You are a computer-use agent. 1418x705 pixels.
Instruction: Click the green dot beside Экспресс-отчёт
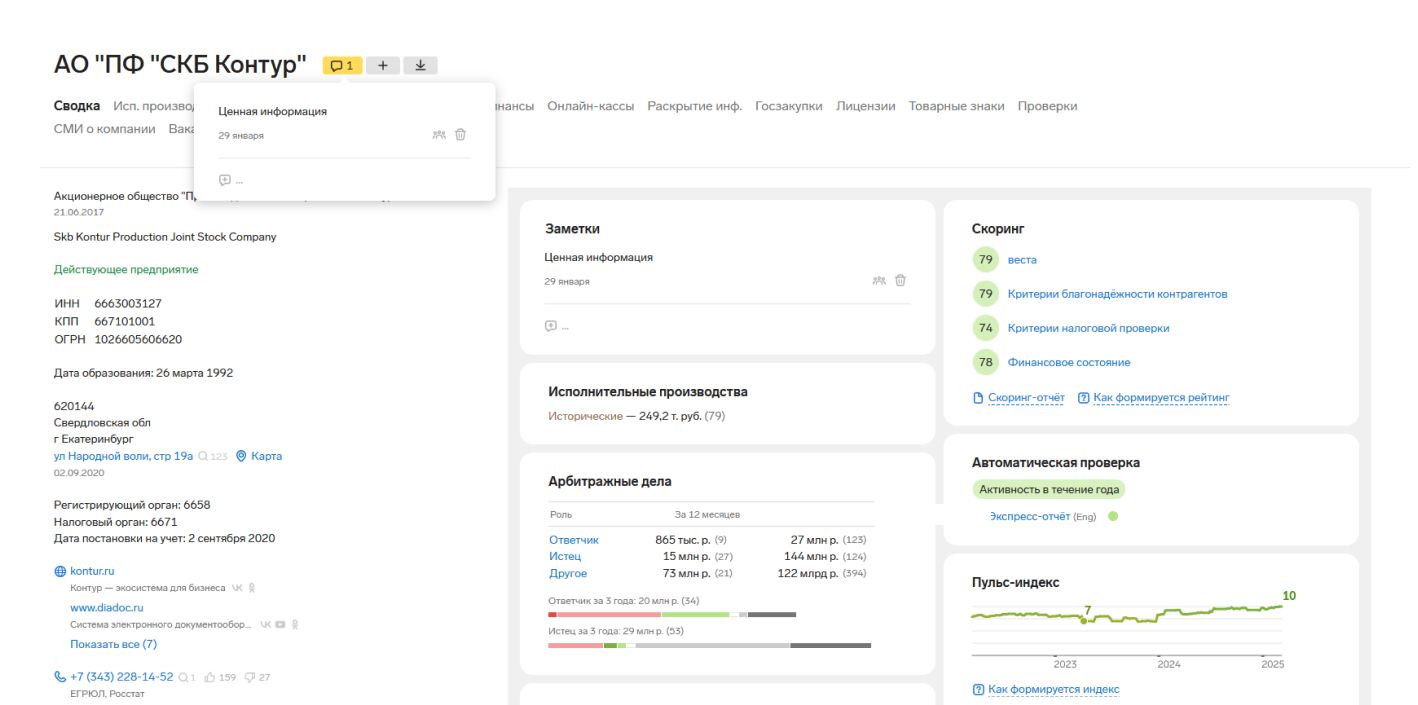pyautogui.click(x=1113, y=516)
